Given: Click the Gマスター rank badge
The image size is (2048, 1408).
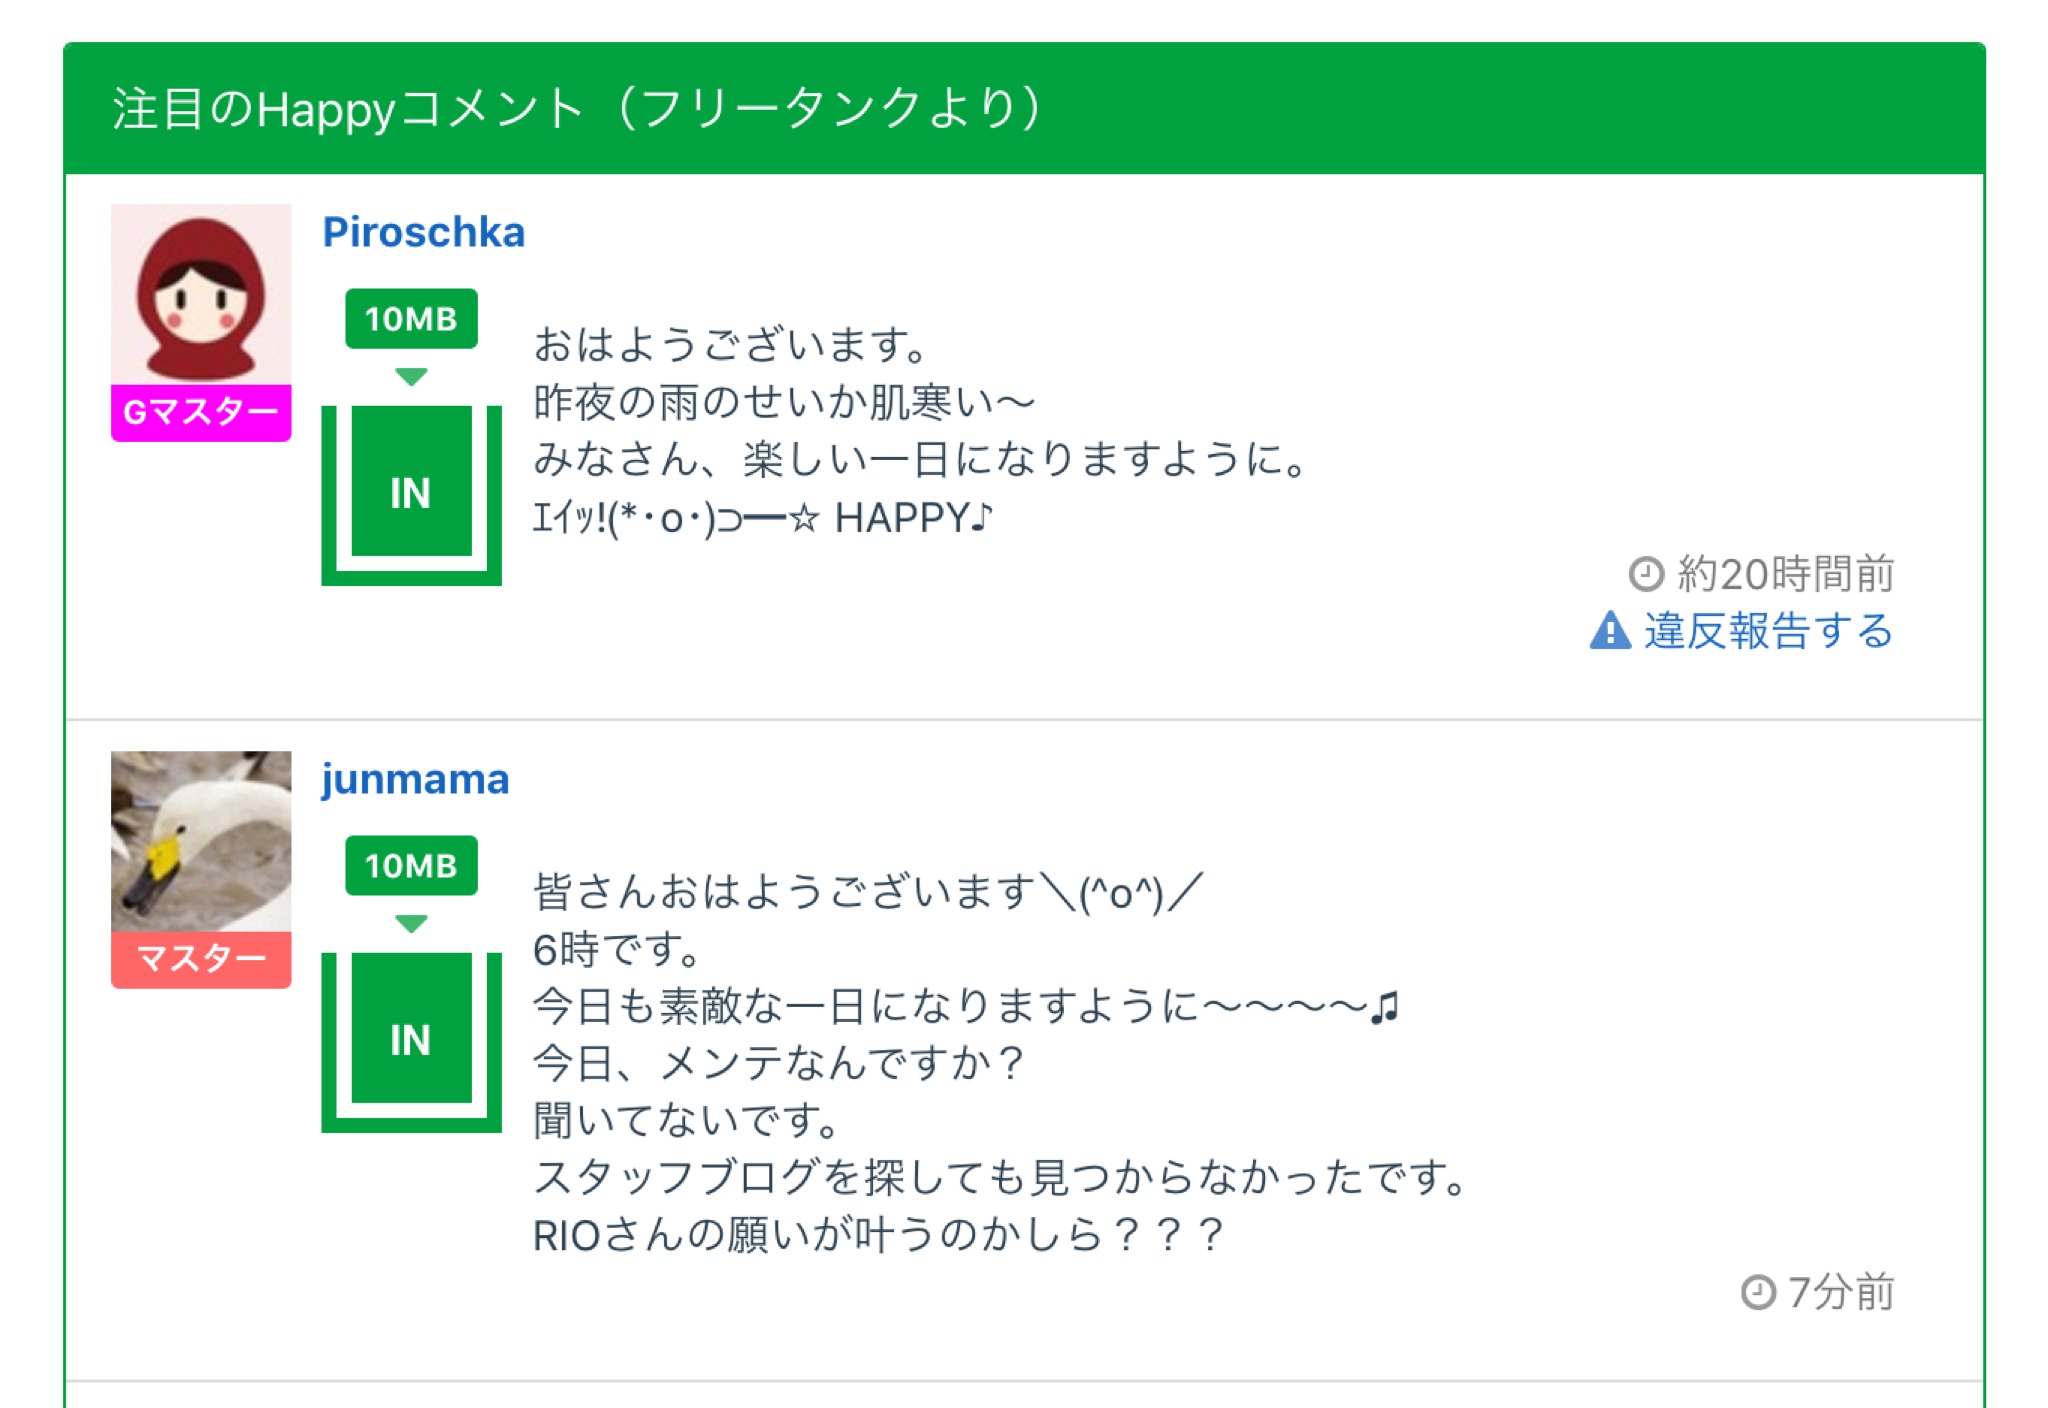Looking at the screenshot, I should (201, 412).
